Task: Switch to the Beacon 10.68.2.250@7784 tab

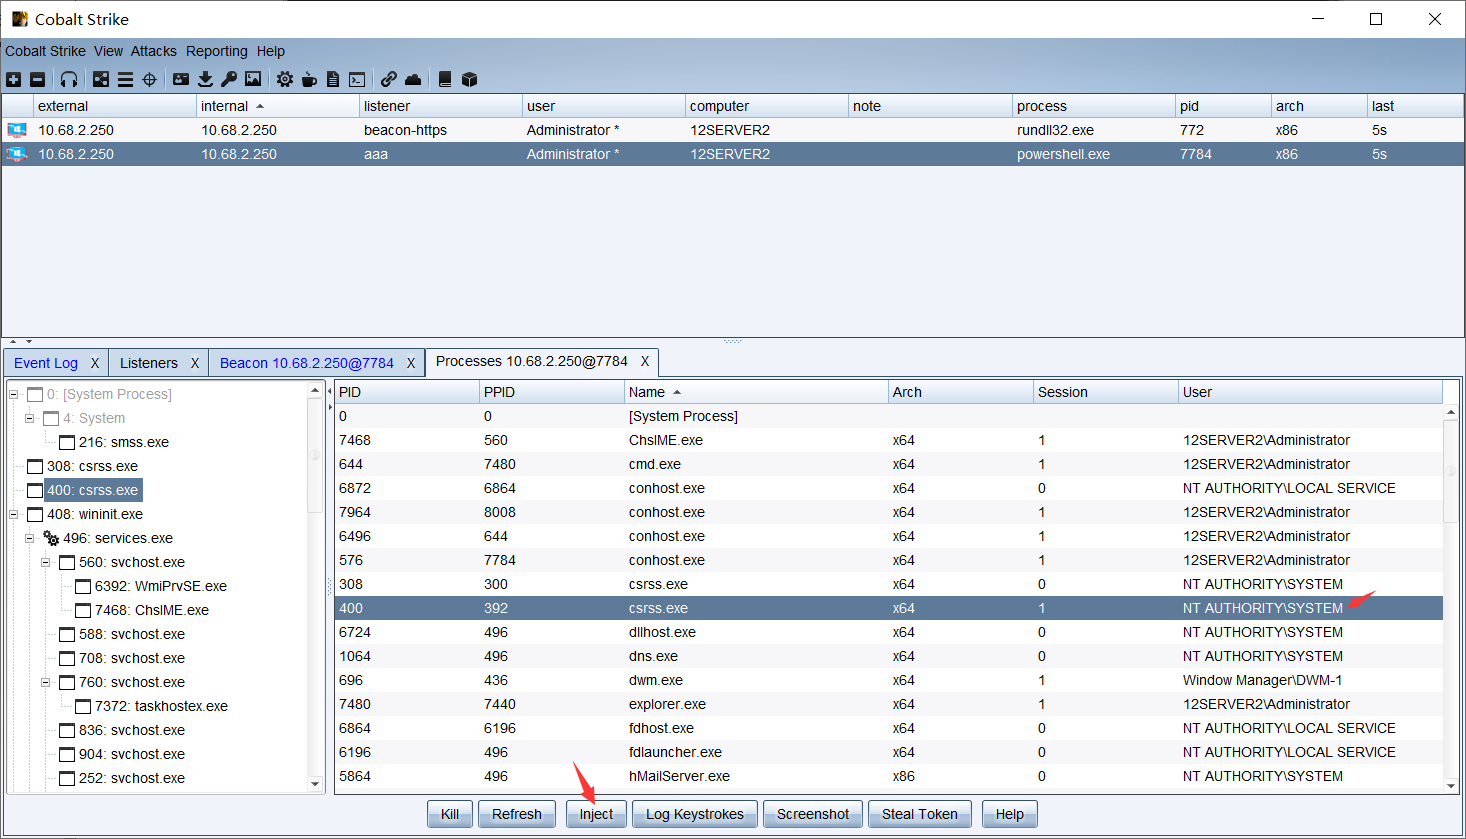Action: (x=307, y=363)
